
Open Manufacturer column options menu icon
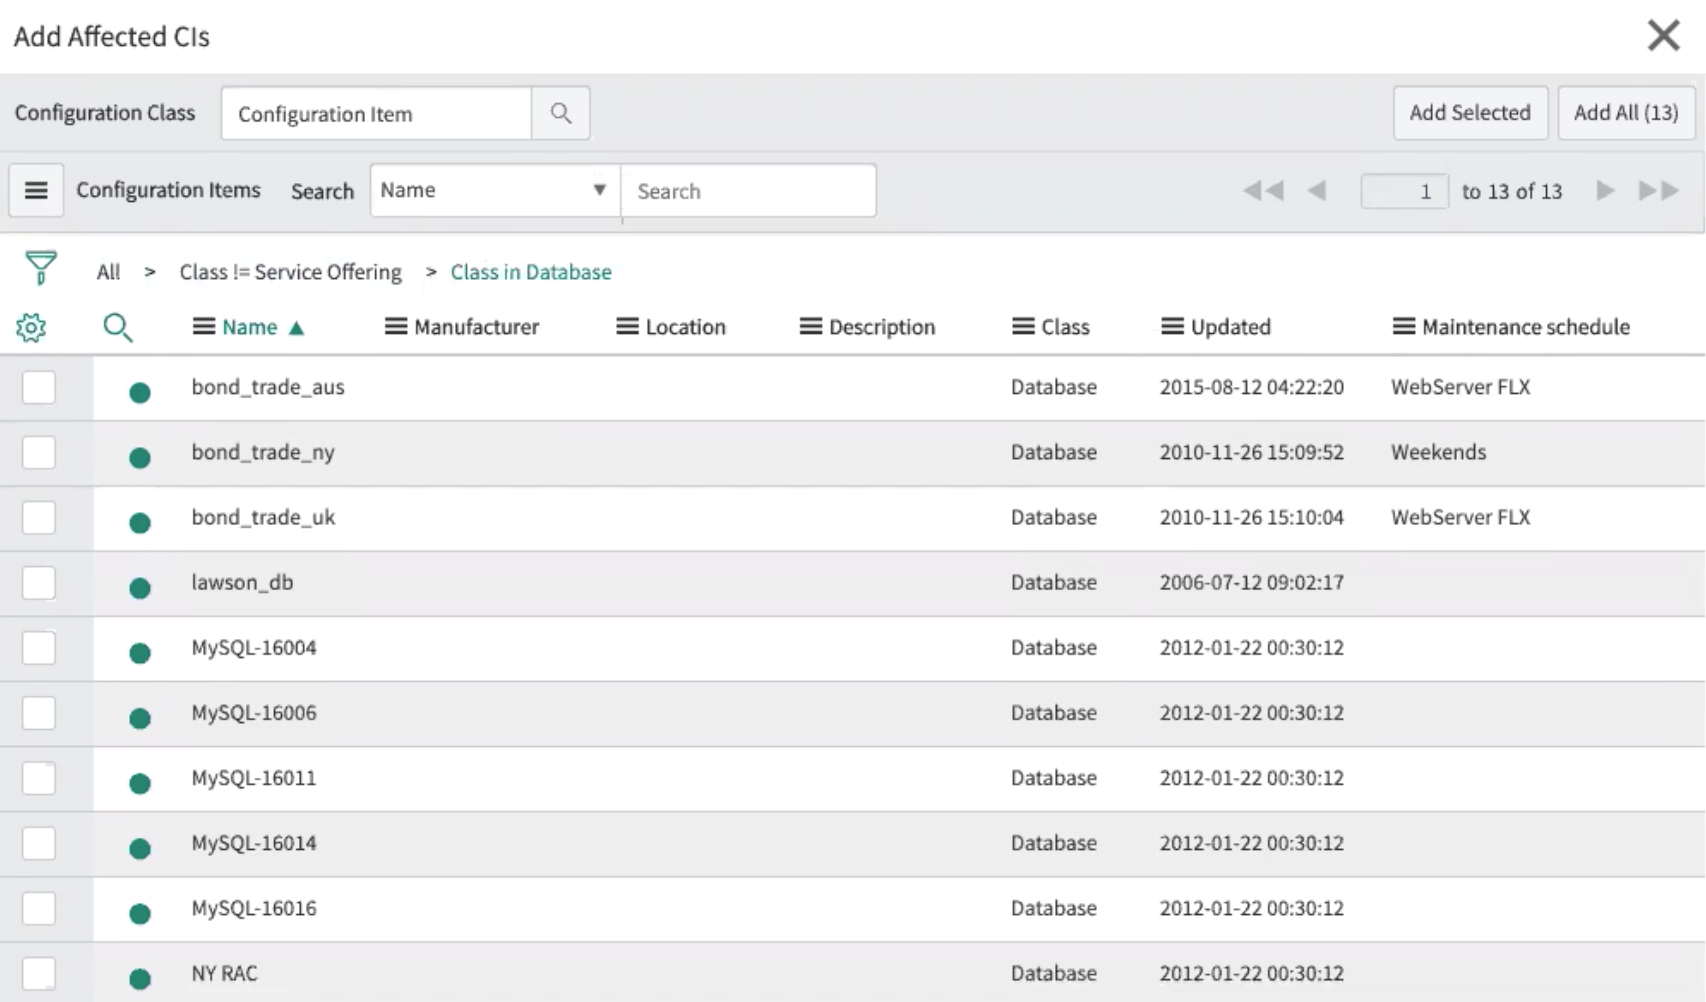click(396, 327)
